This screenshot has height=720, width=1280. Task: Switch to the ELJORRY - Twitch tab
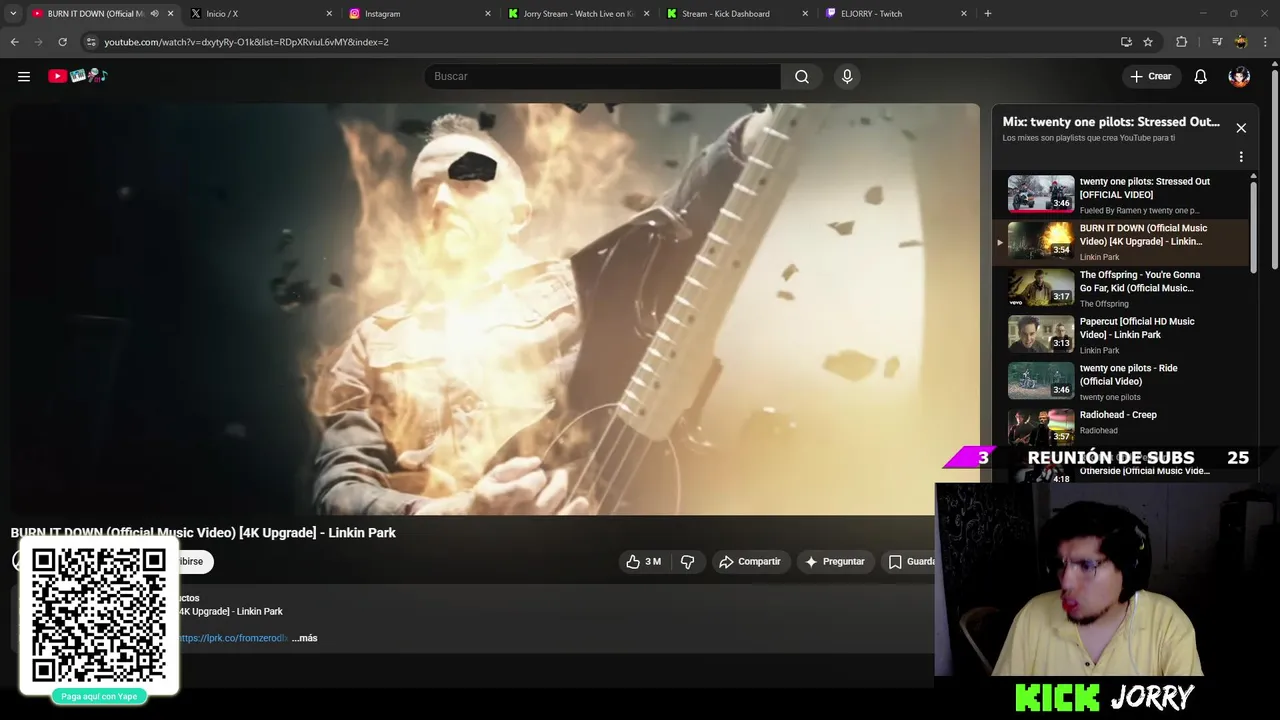[895, 14]
